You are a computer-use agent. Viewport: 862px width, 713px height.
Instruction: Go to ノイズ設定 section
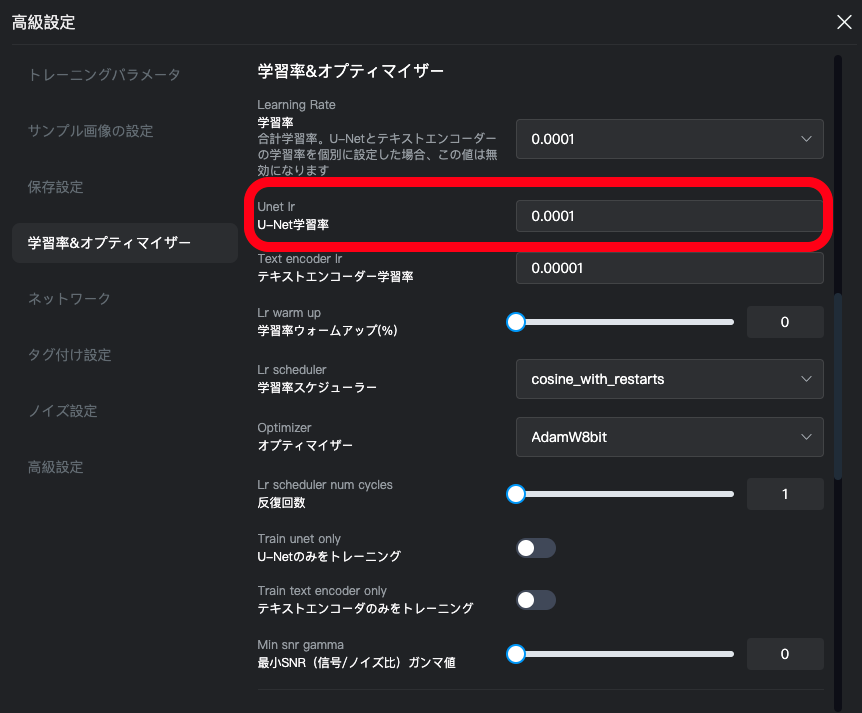[62, 411]
